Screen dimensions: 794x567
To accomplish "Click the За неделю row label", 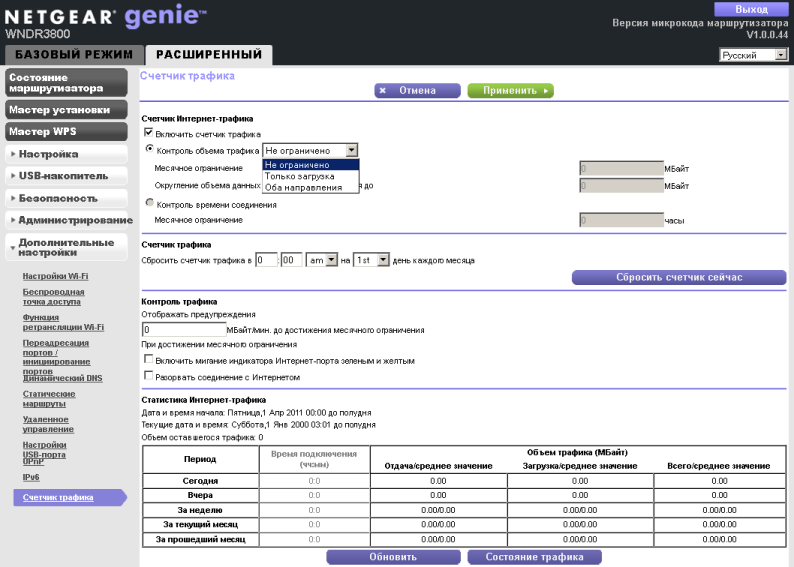I will point(200,510).
